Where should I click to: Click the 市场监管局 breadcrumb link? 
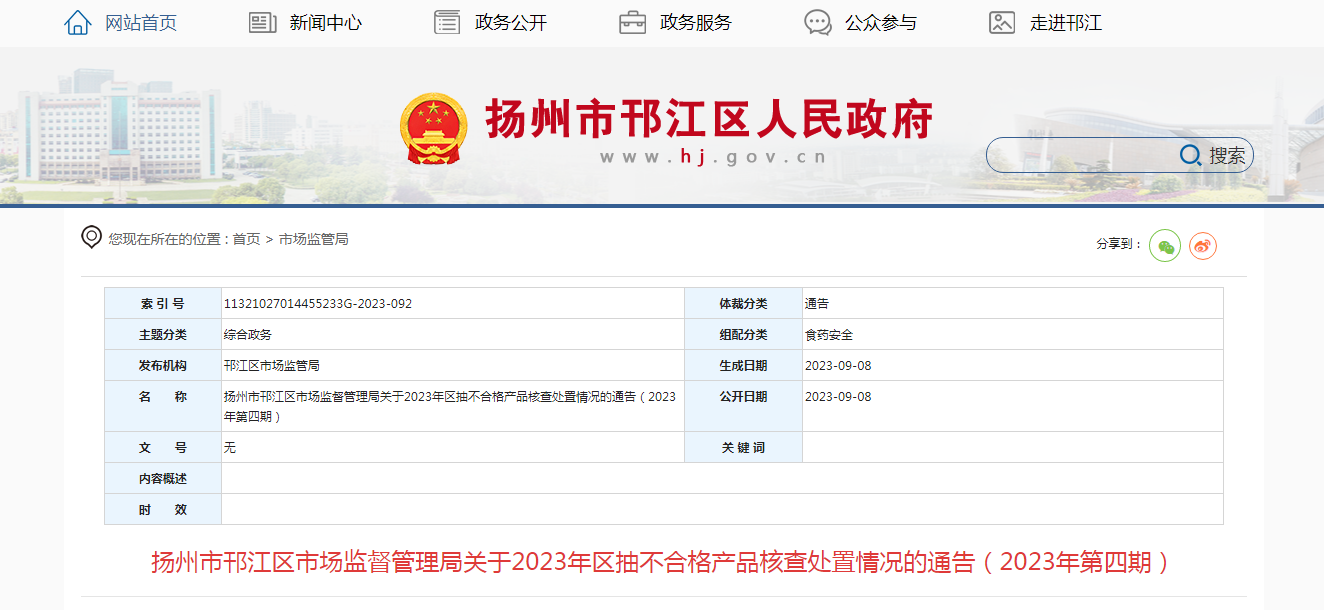(x=313, y=239)
